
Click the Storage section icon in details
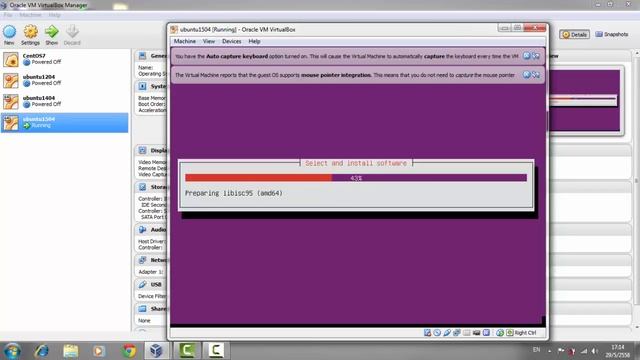click(142, 187)
